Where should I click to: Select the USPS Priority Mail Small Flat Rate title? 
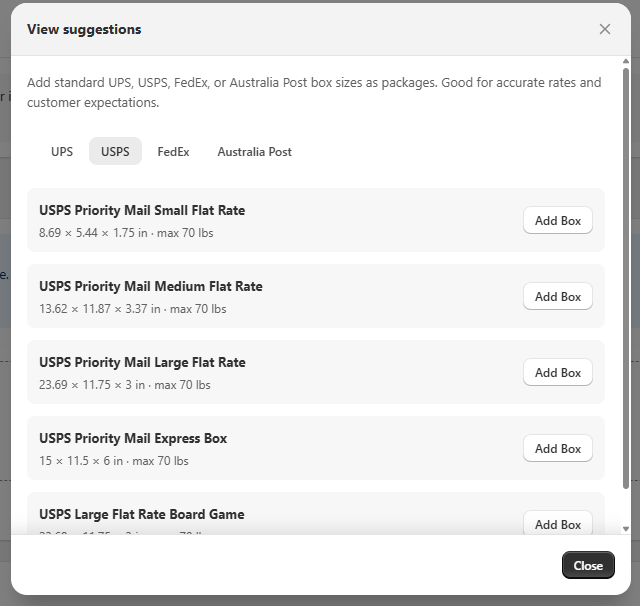142,211
